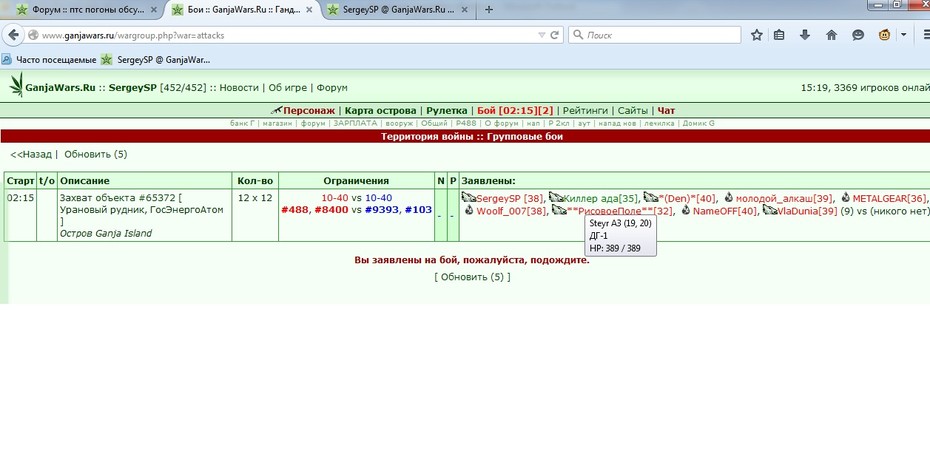Image resolution: width=930 pixels, height=454 pixels.
Task: Click the player name METALGEAR[36]
Action: [890, 198]
